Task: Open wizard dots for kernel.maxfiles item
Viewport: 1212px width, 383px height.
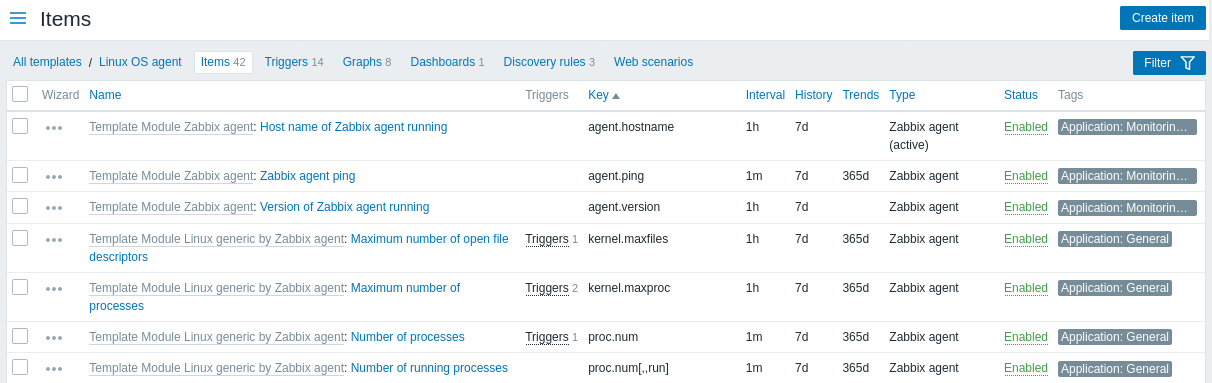Action: [x=54, y=240]
